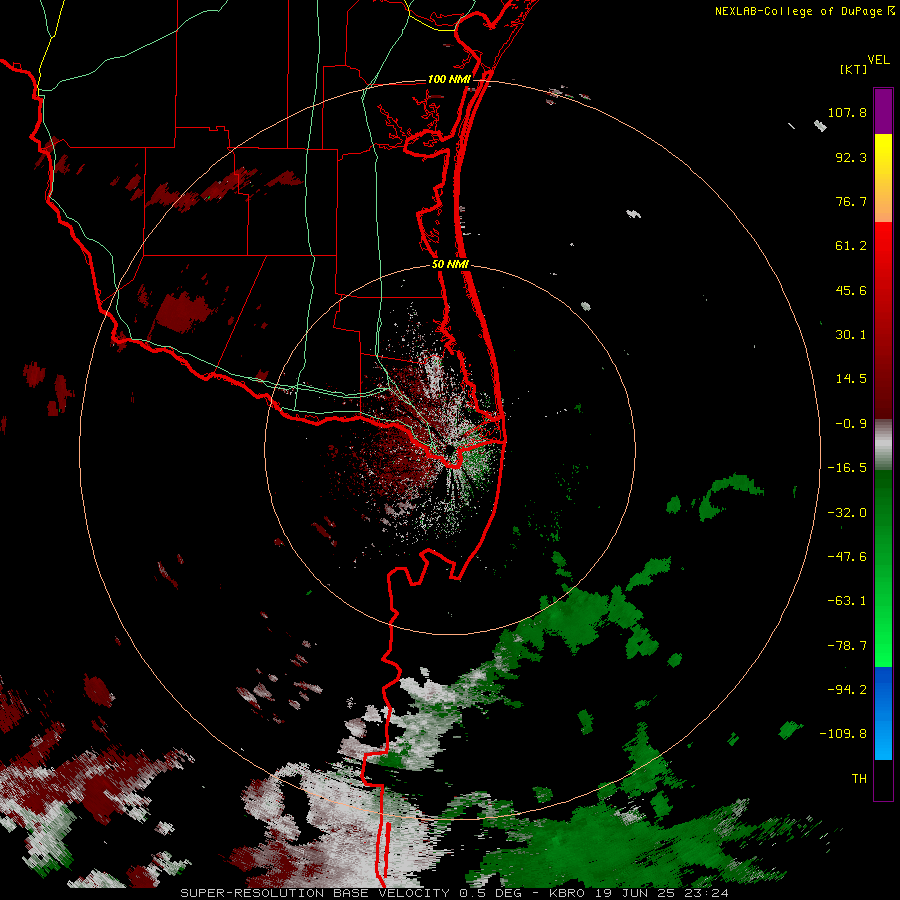Click the hook-shaped green echo offshore east
The image size is (900, 900).
(730, 495)
